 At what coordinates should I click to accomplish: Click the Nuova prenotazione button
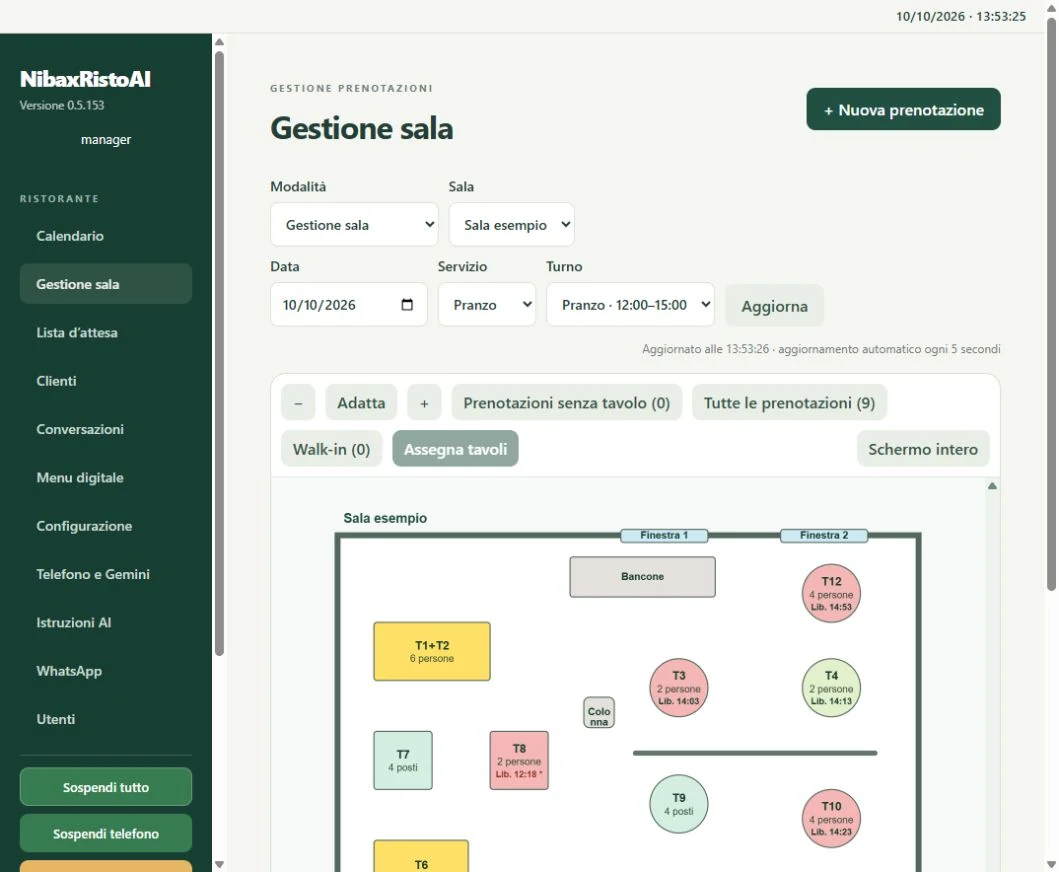(903, 109)
